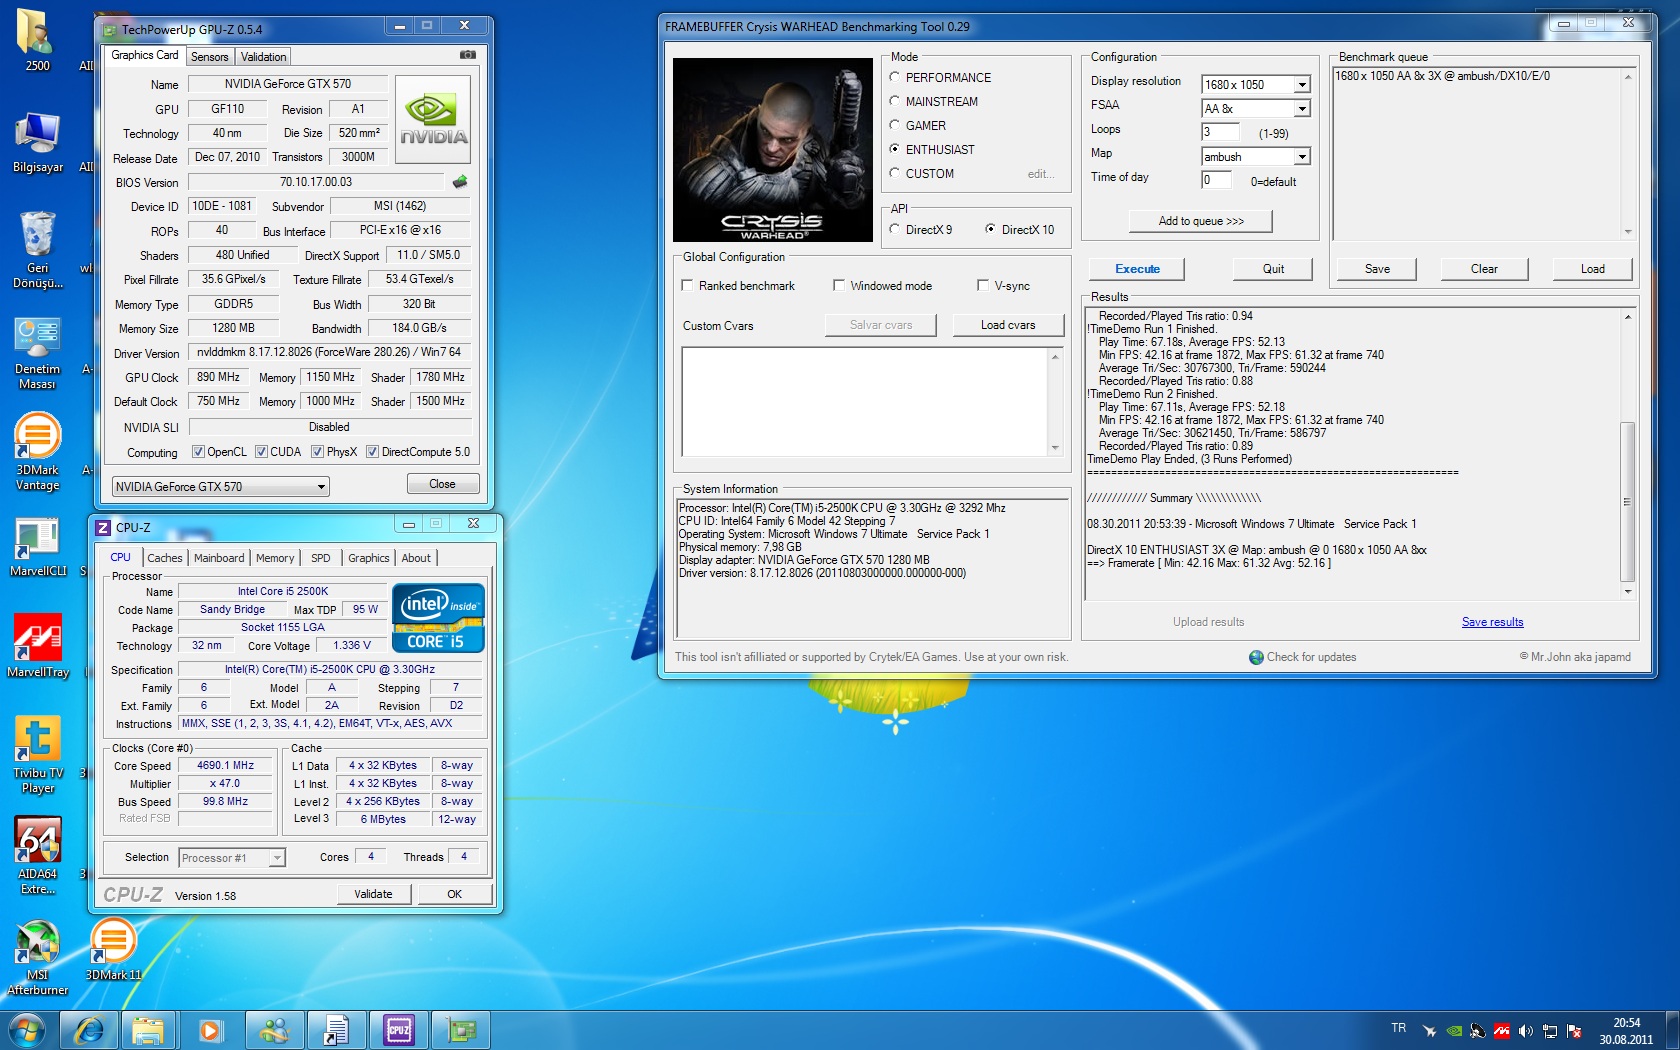Click the GPU-Z screenshot camera icon
Screen dimensions: 1680x1050
click(x=467, y=55)
